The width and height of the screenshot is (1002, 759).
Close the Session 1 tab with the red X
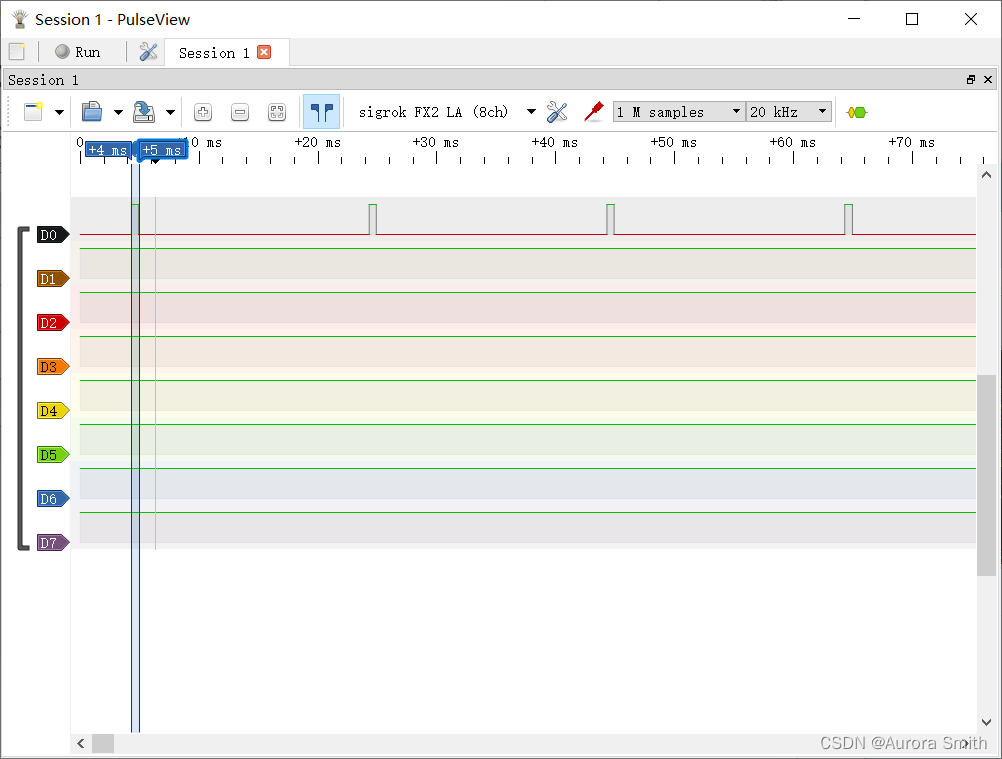click(264, 52)
